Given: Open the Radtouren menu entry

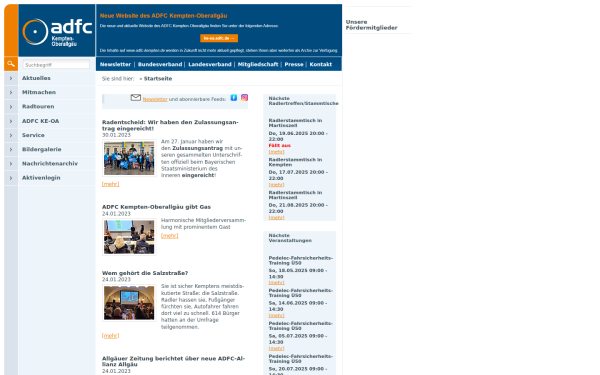Looking at the screenshot, I should point(38,106).
